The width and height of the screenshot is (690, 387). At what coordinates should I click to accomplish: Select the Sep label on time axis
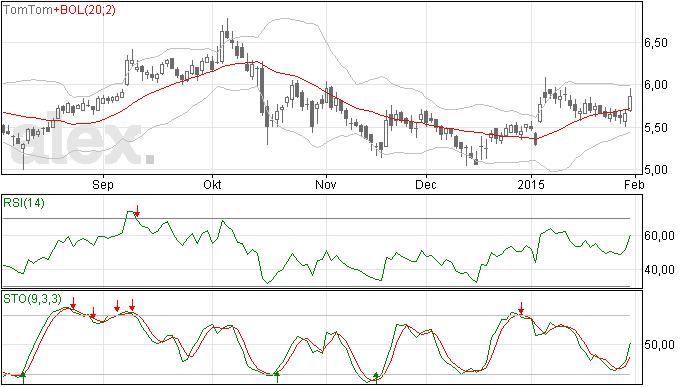[x=103, y=184]
